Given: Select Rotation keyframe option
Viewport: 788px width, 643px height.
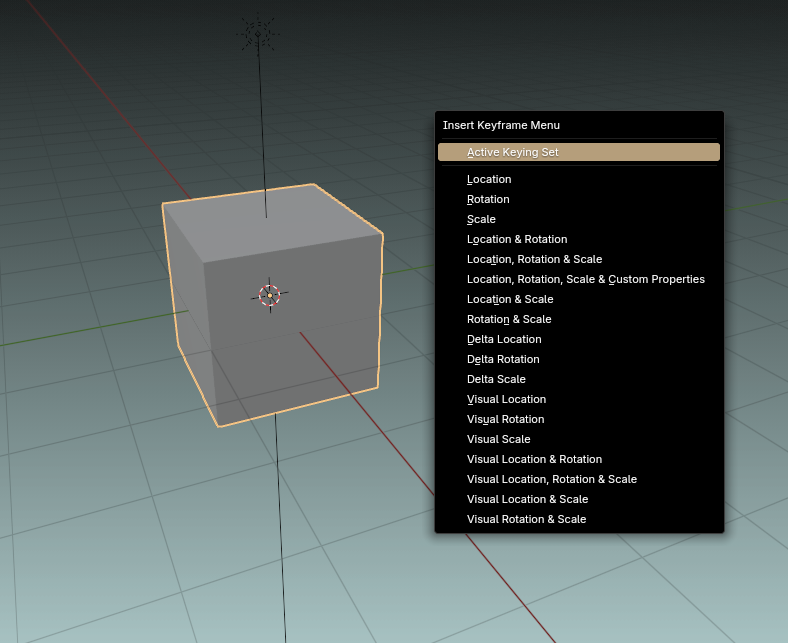Looking at the screenshot, I should pyautogui.click(x=578, y=200).
